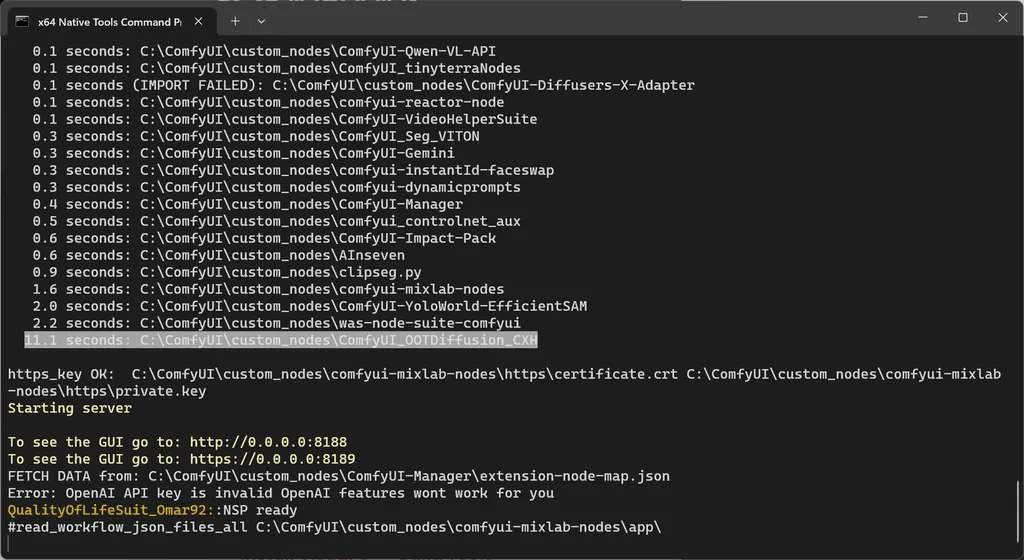Click the ComfyUI-Qwen-VL-API line
Image resolution: width=1024 pixels, height=560 pixels.
click(x=264, y=51)
